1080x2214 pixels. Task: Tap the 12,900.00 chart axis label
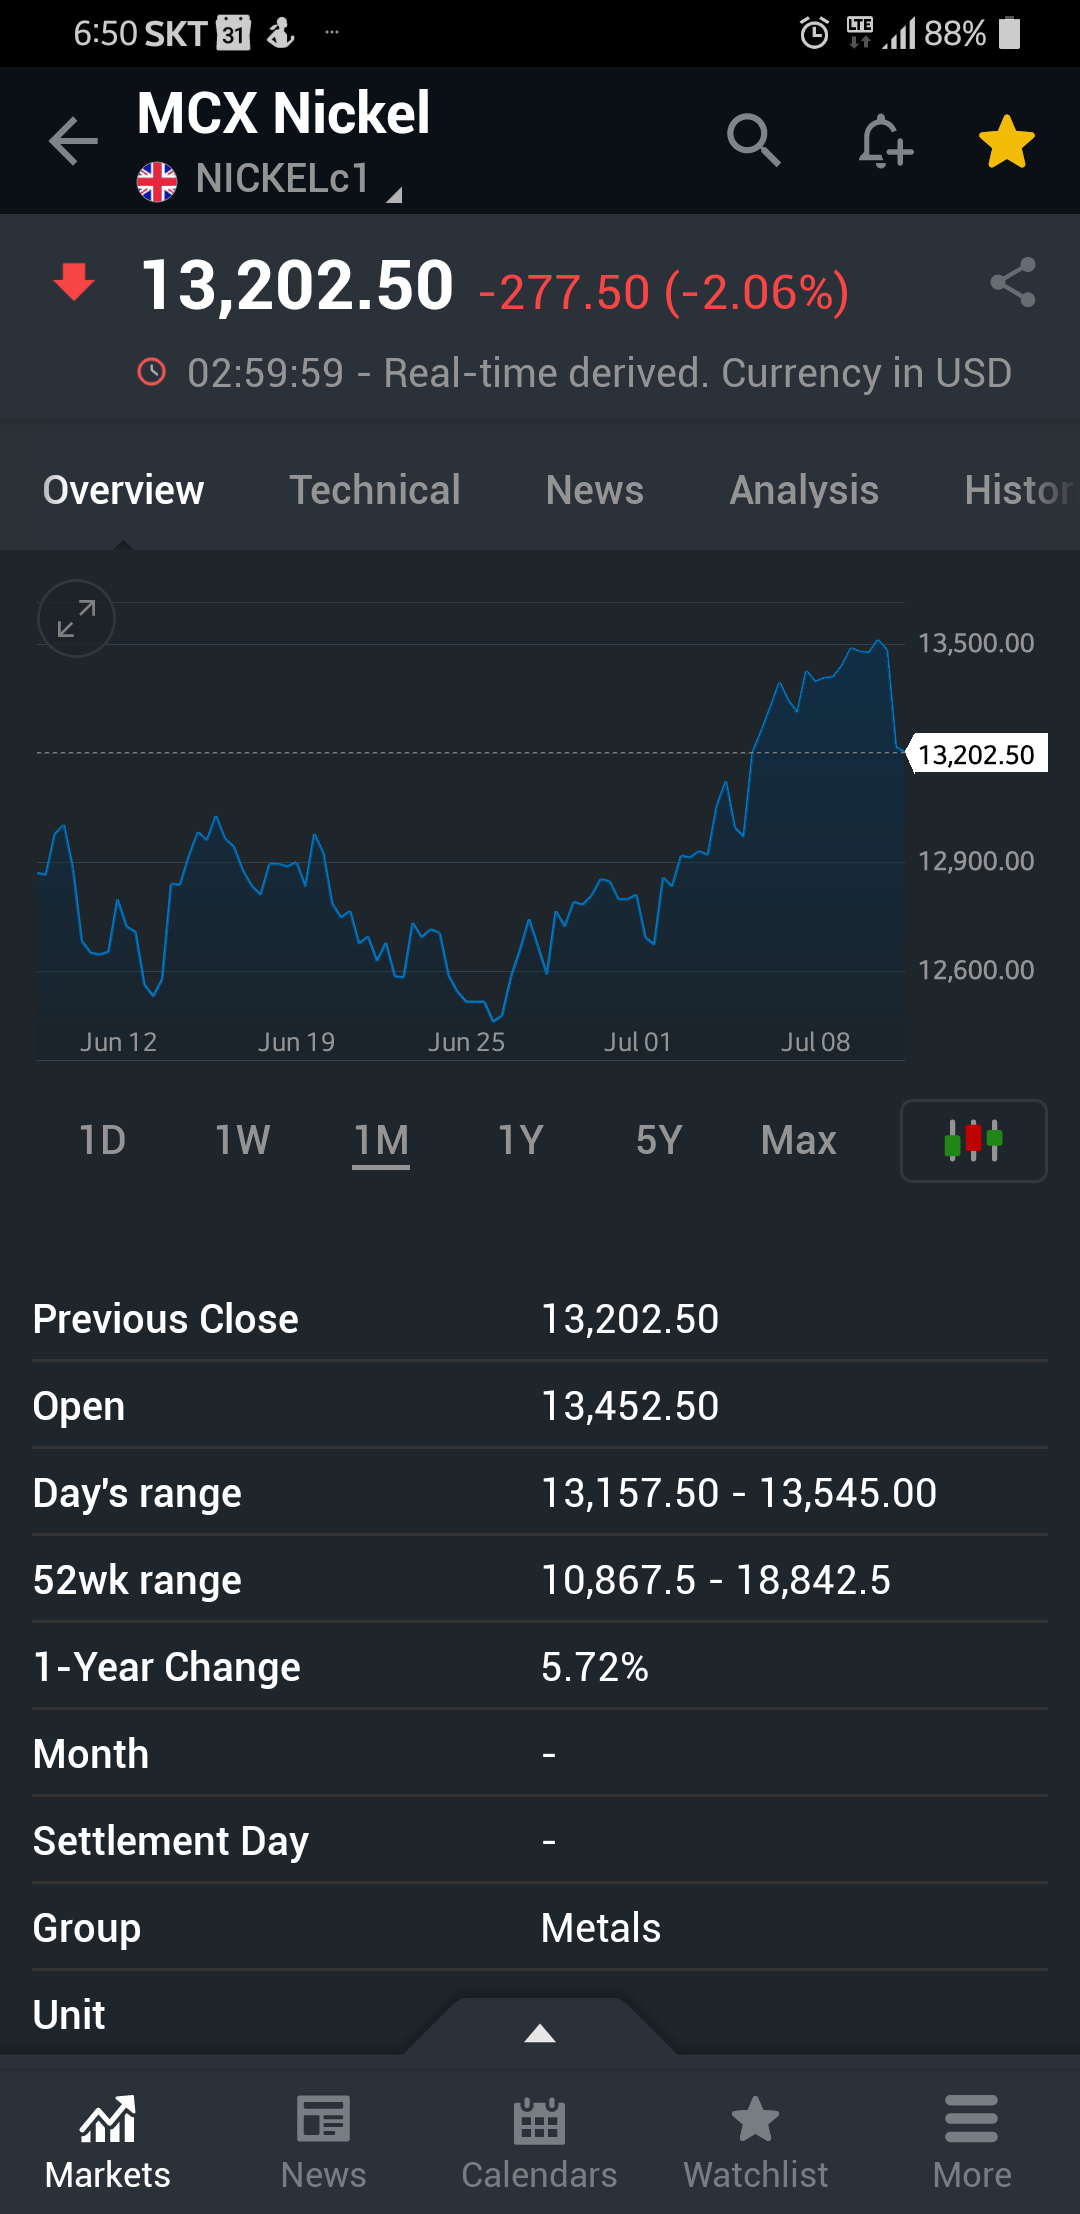click(976, 861)
